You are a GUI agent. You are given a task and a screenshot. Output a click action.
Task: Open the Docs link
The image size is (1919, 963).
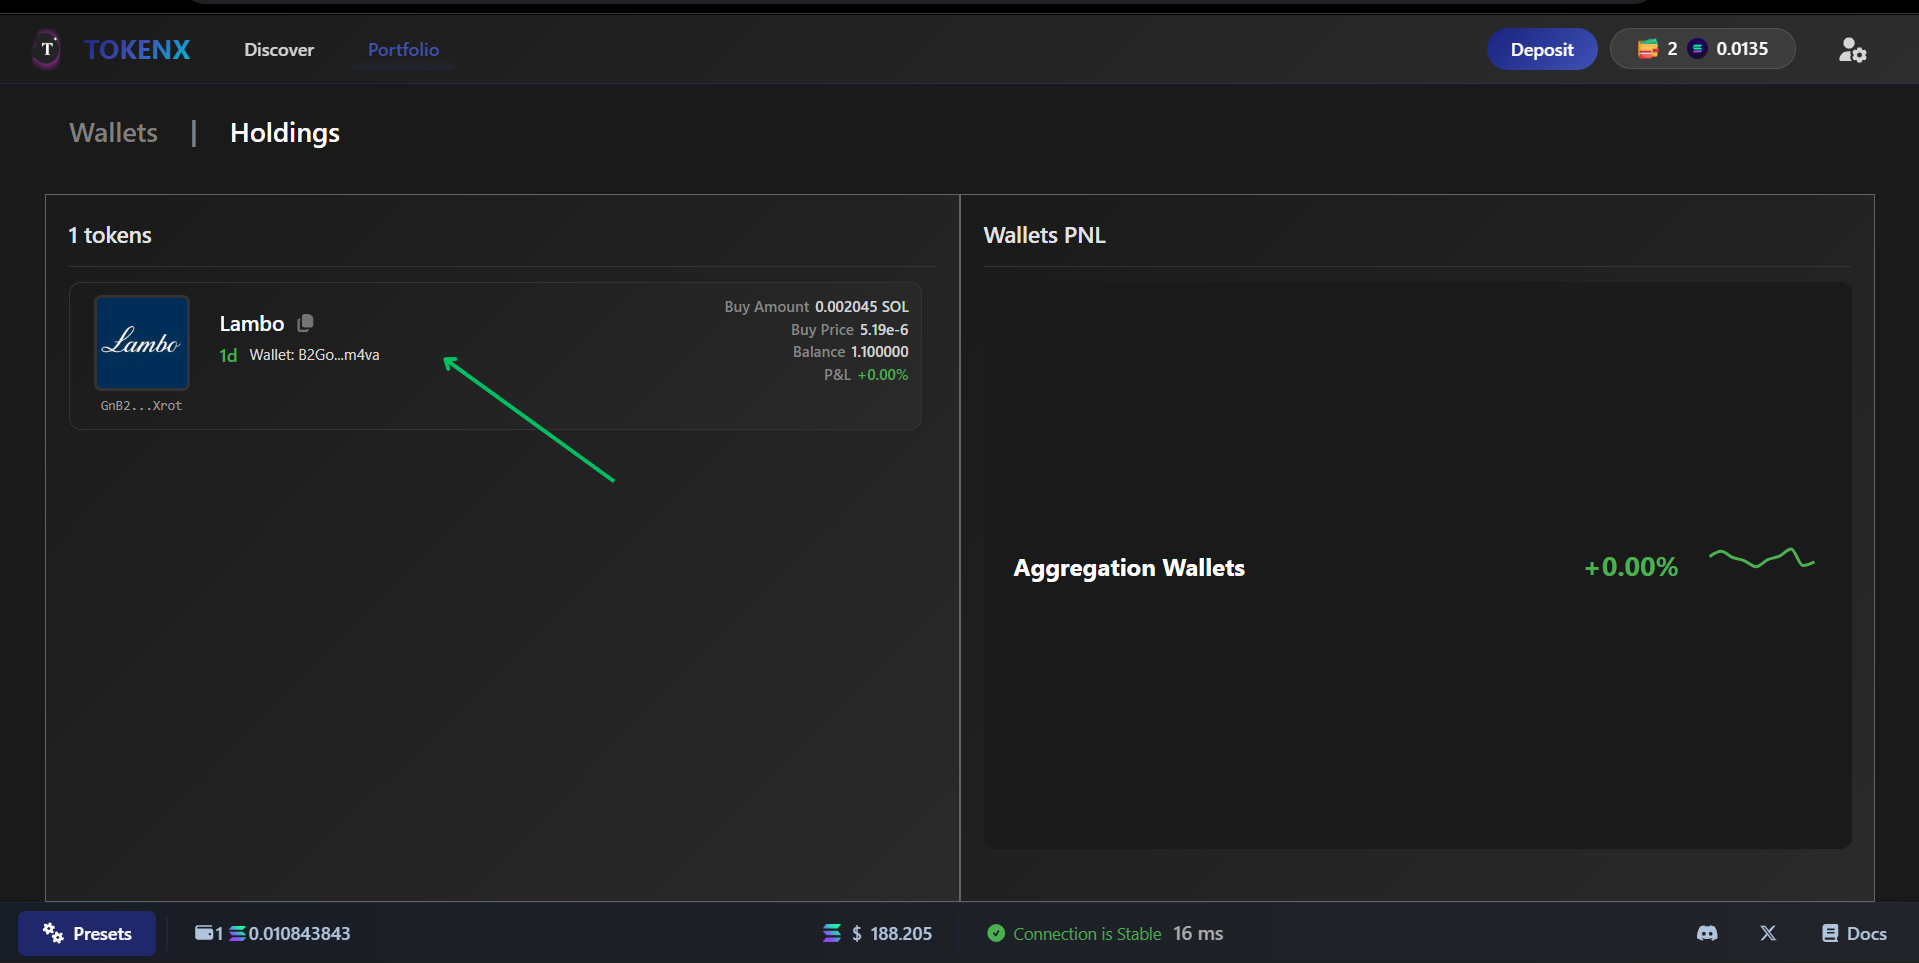[1854, 933]
